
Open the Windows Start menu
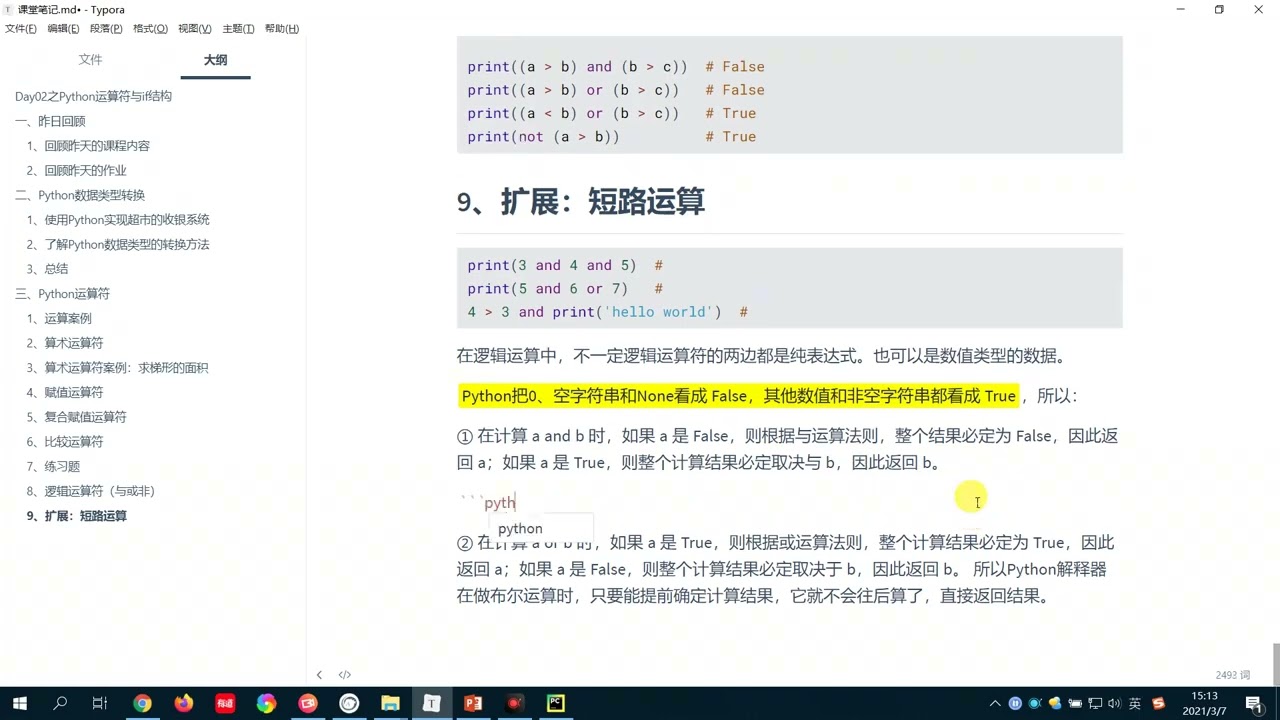[19, 703]
